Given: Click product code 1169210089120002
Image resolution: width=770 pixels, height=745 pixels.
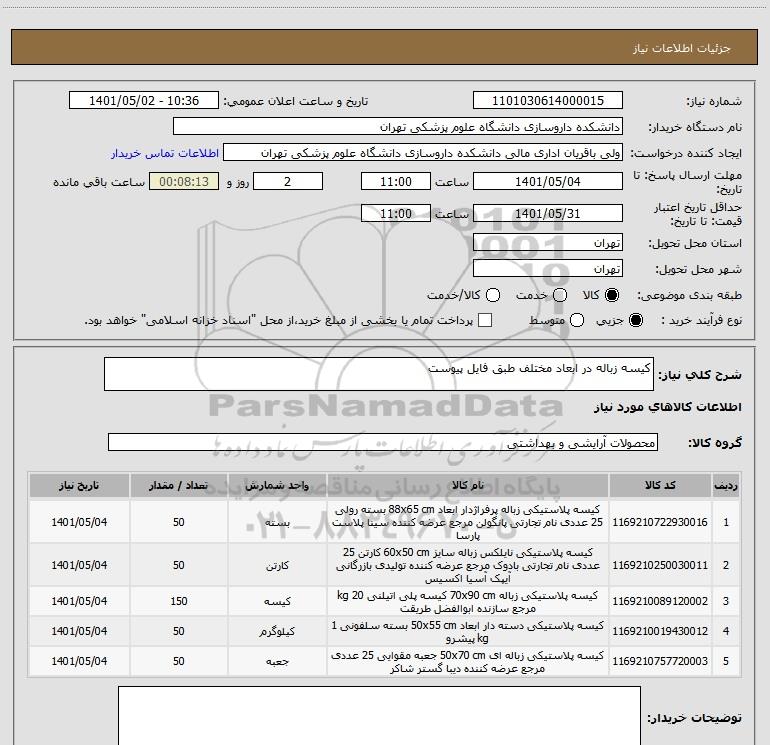Looking at the screenshot, I should 660,601.
